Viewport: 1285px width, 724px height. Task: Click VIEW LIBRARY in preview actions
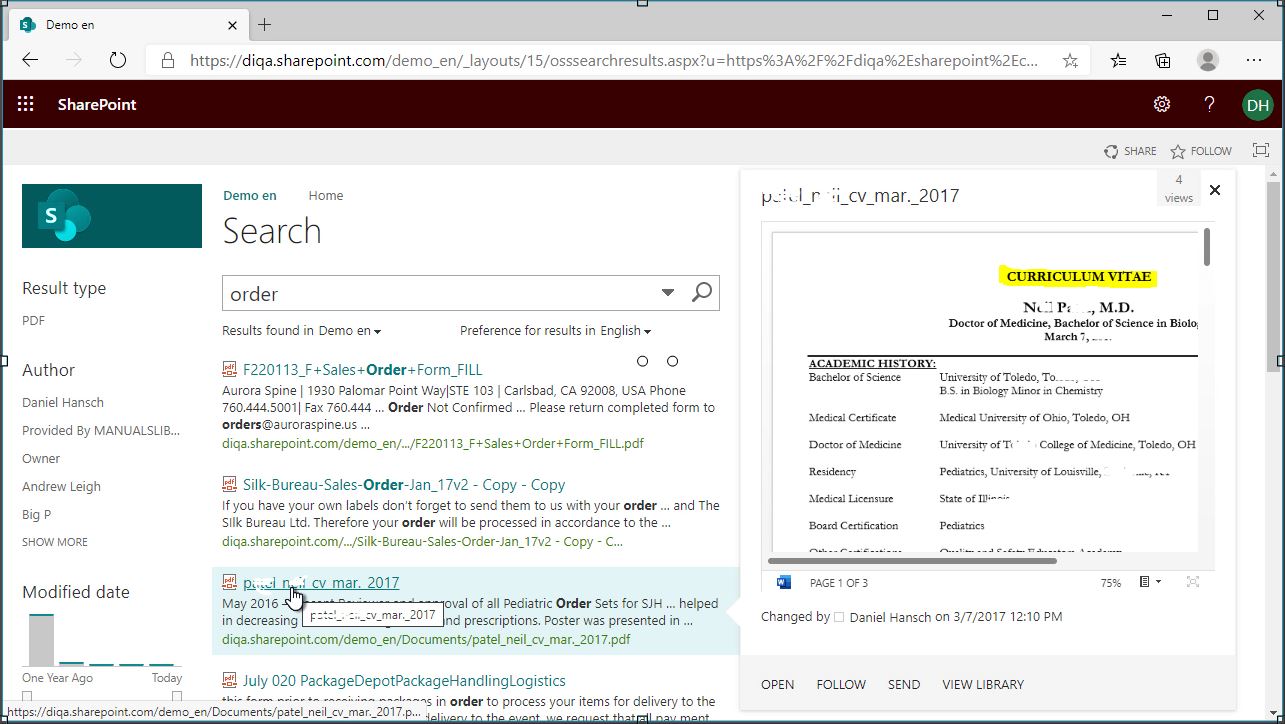tap(982, 685)
